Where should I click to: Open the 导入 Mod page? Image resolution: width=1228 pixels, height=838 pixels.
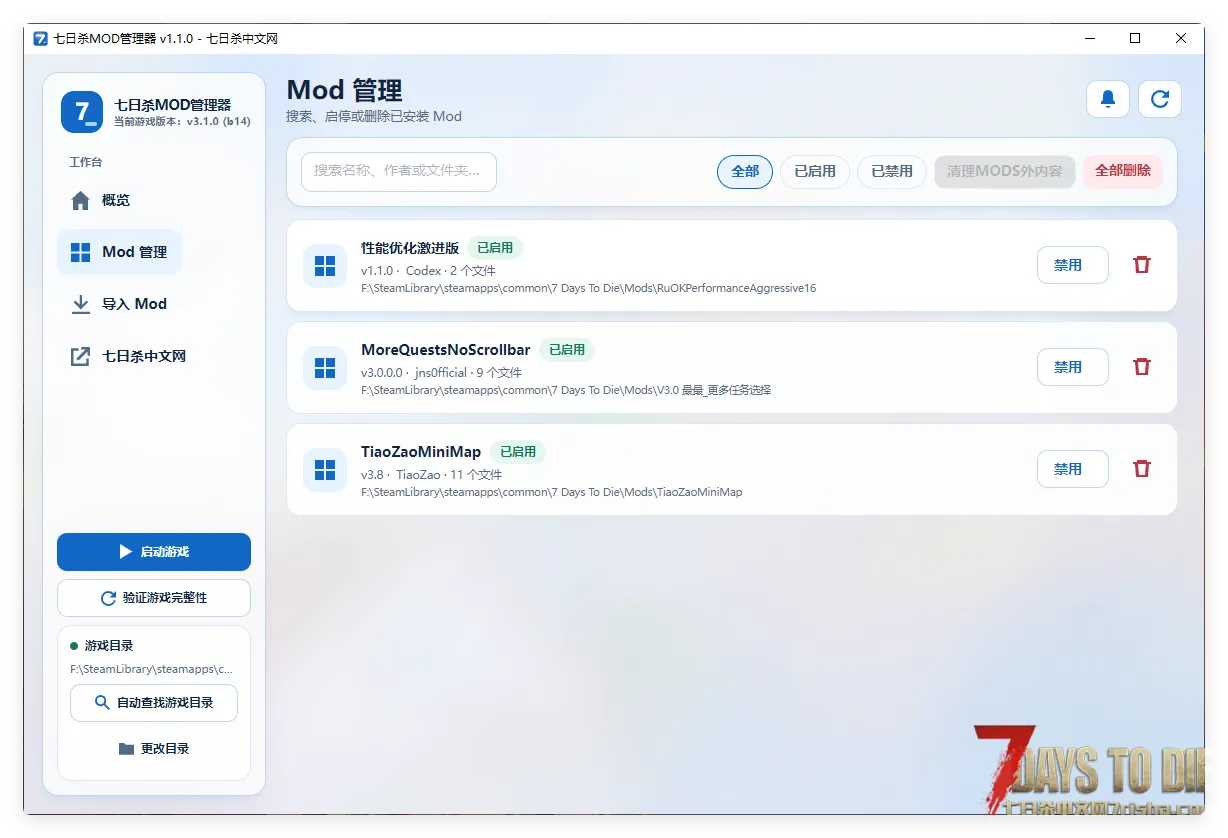[x=119, y=304]
